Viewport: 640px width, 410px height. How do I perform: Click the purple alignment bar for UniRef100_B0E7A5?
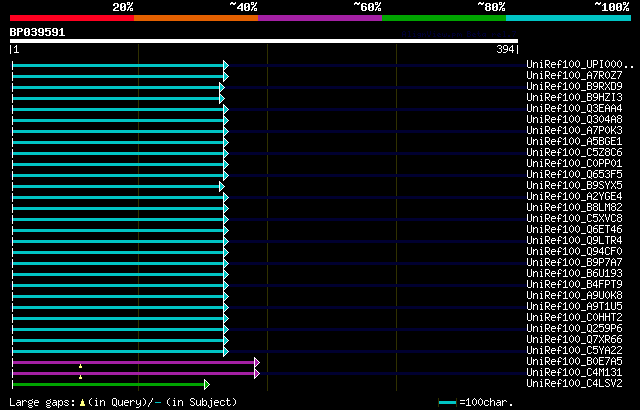pyautogui.click(x=133, y=362)
